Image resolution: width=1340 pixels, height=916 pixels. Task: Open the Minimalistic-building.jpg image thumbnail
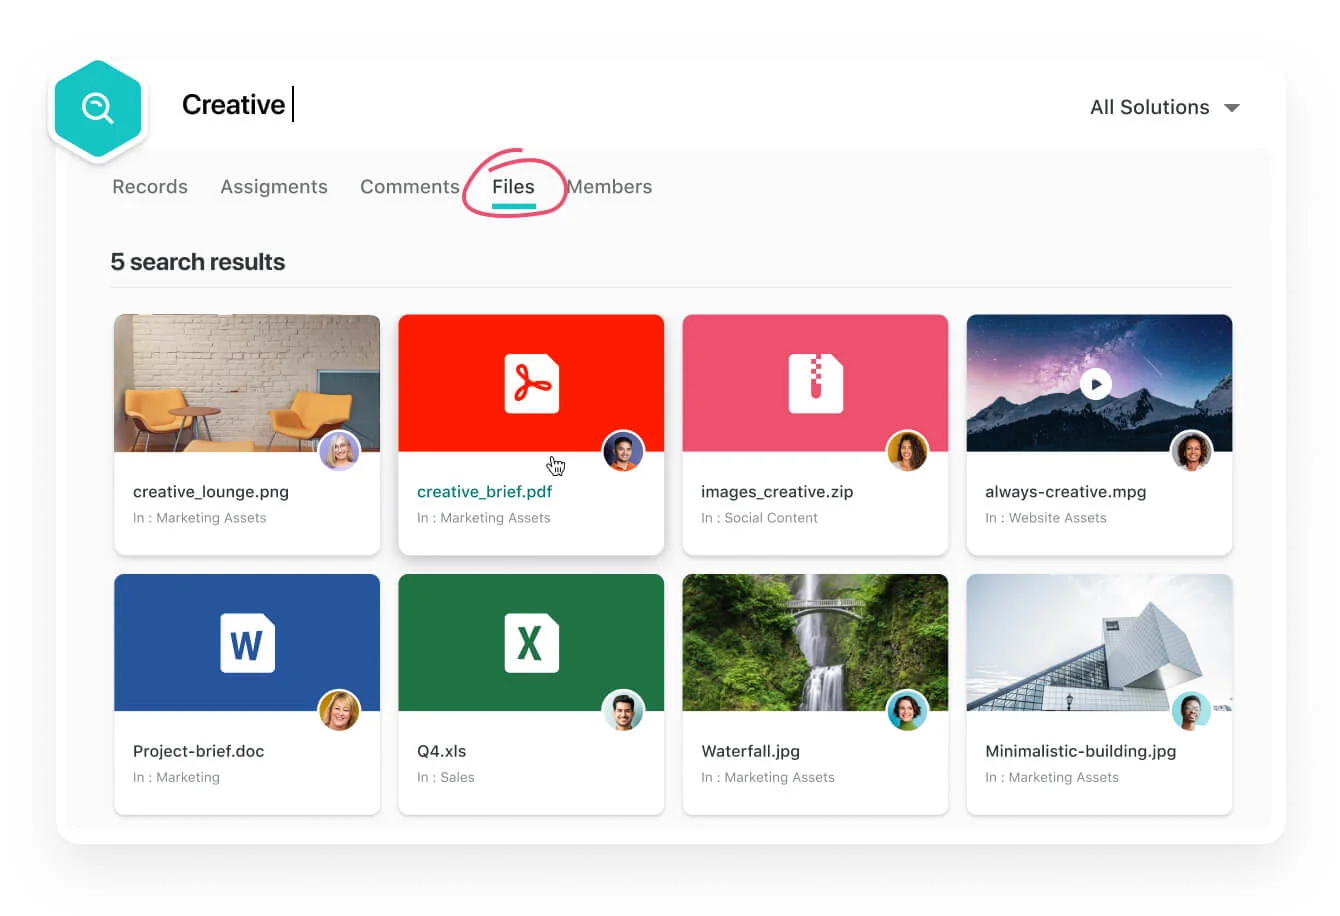click(1099, 642)
